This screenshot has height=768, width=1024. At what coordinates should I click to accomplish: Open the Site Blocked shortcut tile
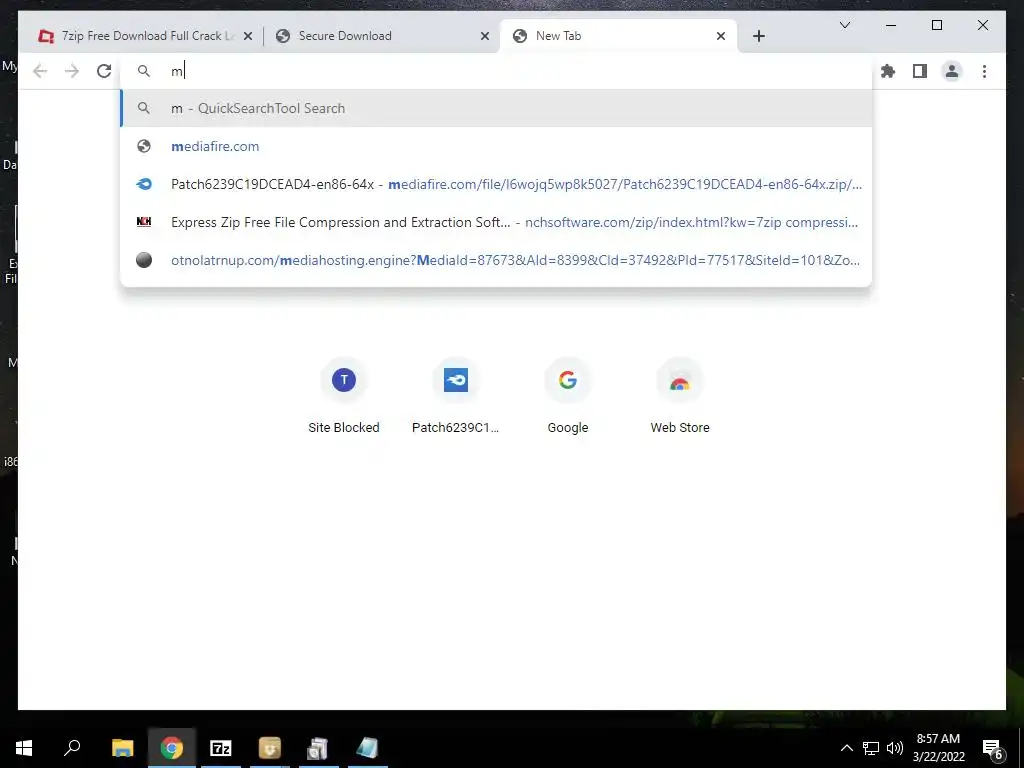tap(344, 397)
